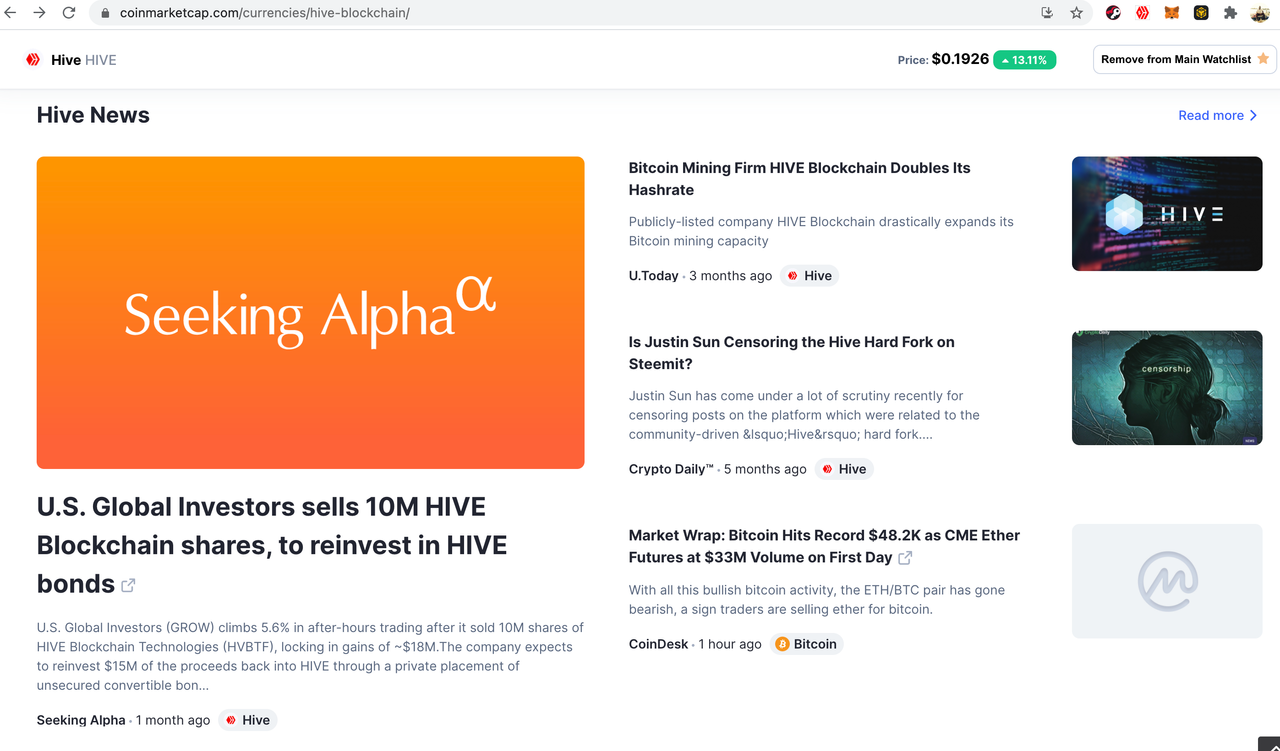This screenshot has height=751, width=1280.
Task: Open the censorship article thumbnail image
Action: pos(1167,388)
